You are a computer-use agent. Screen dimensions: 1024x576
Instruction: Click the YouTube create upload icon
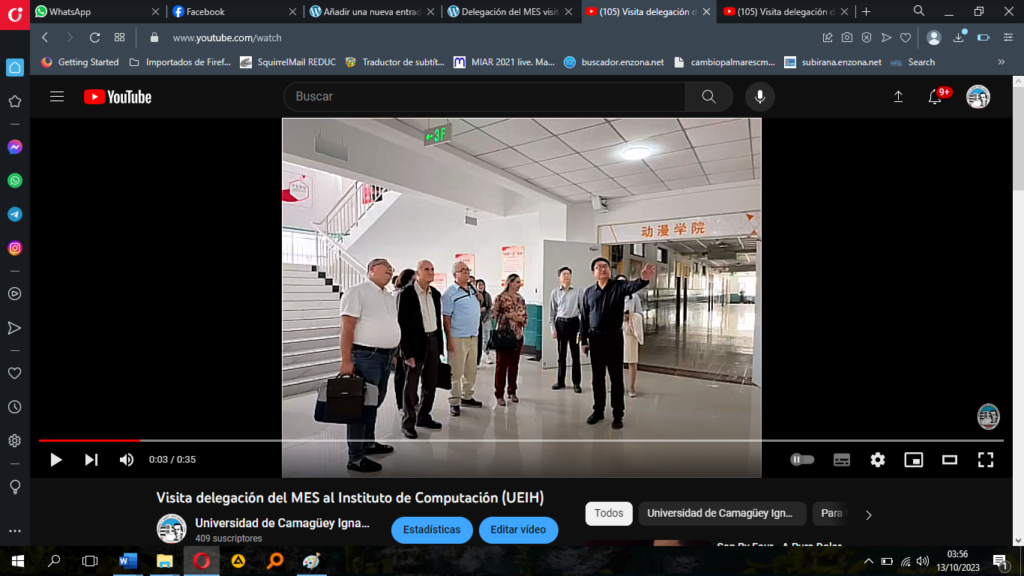point(898,97)
